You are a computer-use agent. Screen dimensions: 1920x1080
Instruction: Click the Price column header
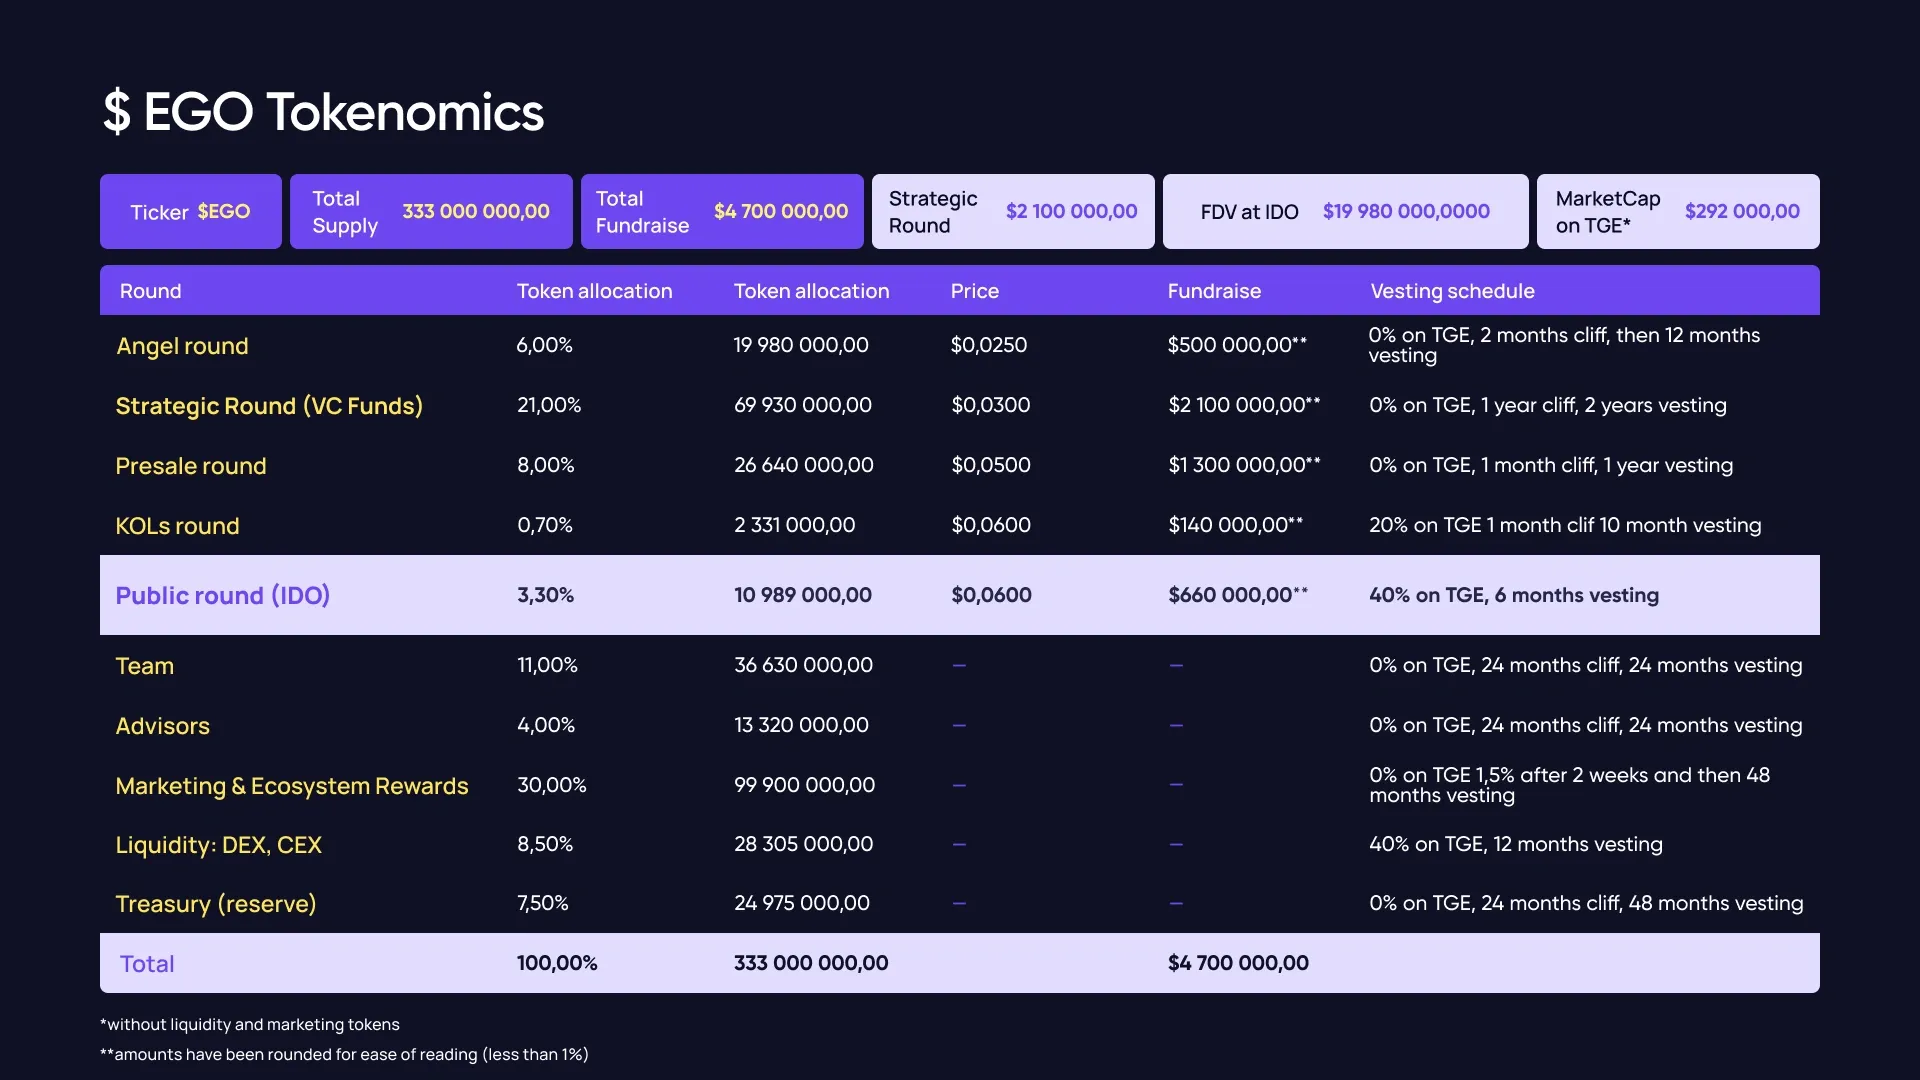975,291
